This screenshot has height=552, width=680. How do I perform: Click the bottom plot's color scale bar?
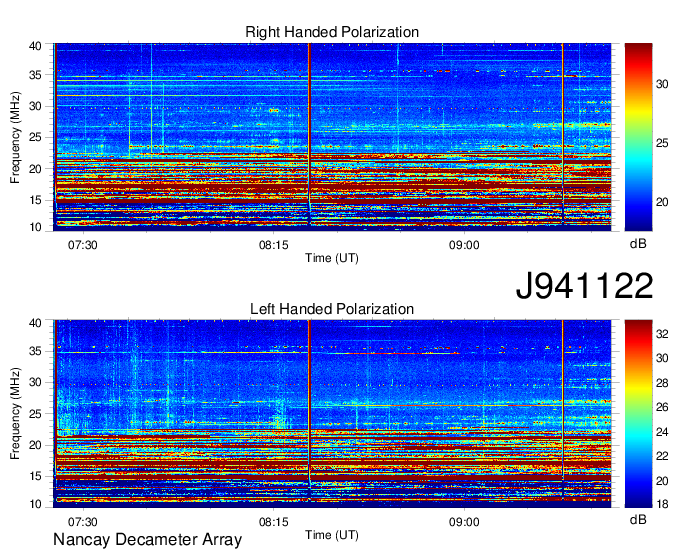point(638,414)
